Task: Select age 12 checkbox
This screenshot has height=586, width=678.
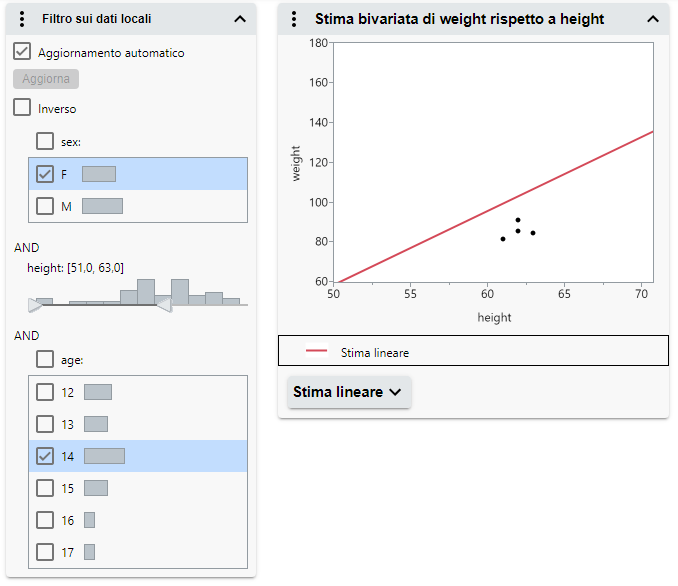Action: (x=45, y=392)
